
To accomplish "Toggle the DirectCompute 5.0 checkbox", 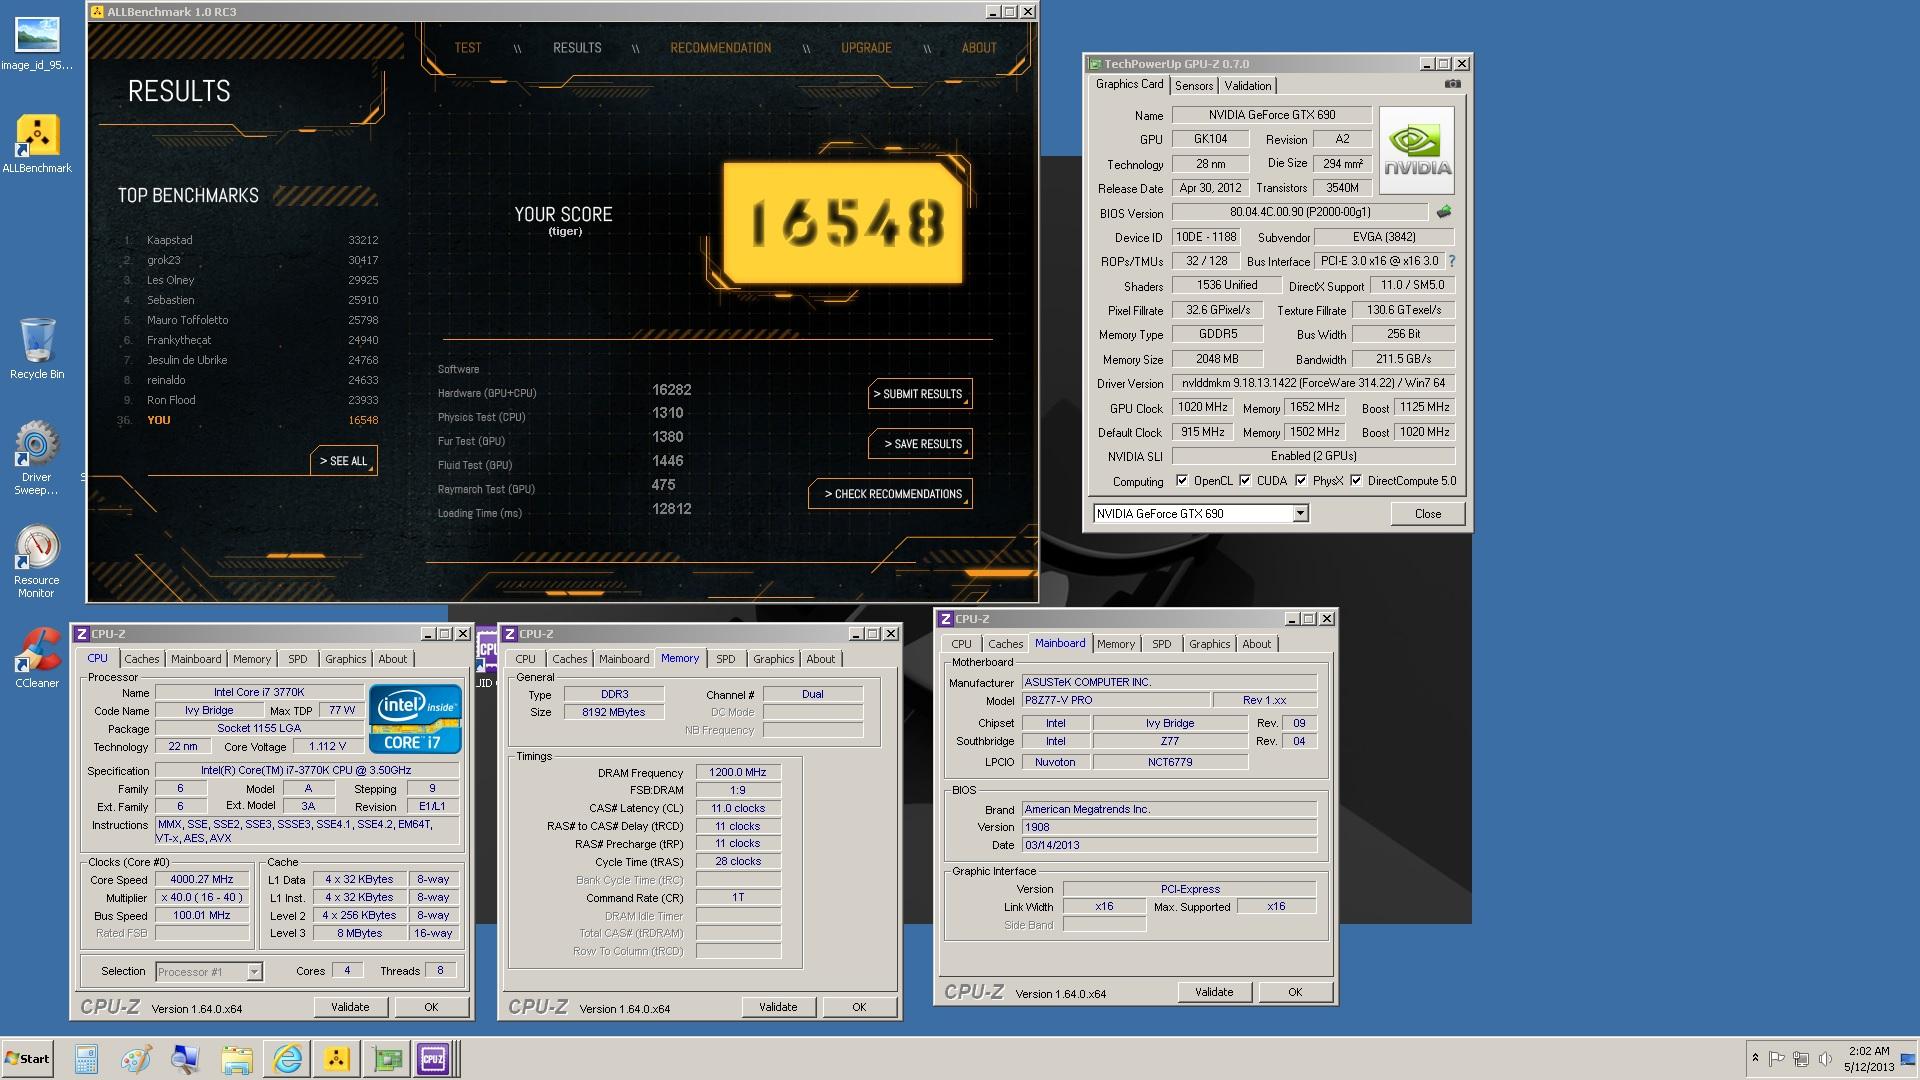I will (1356, 481).
